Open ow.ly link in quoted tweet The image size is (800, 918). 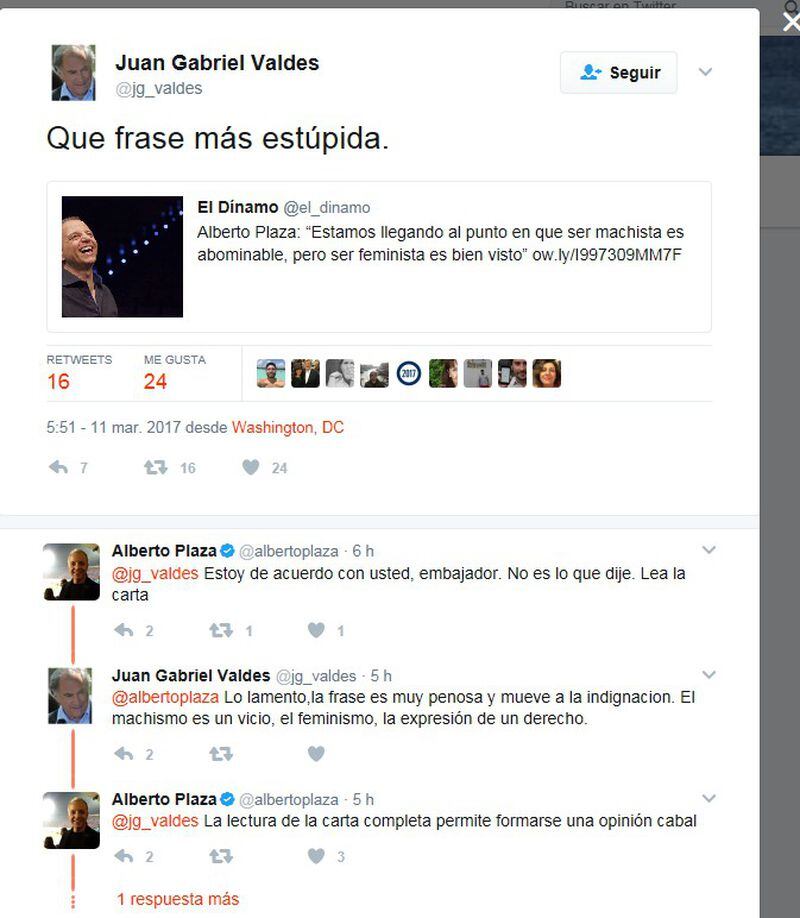click(607, 255)
